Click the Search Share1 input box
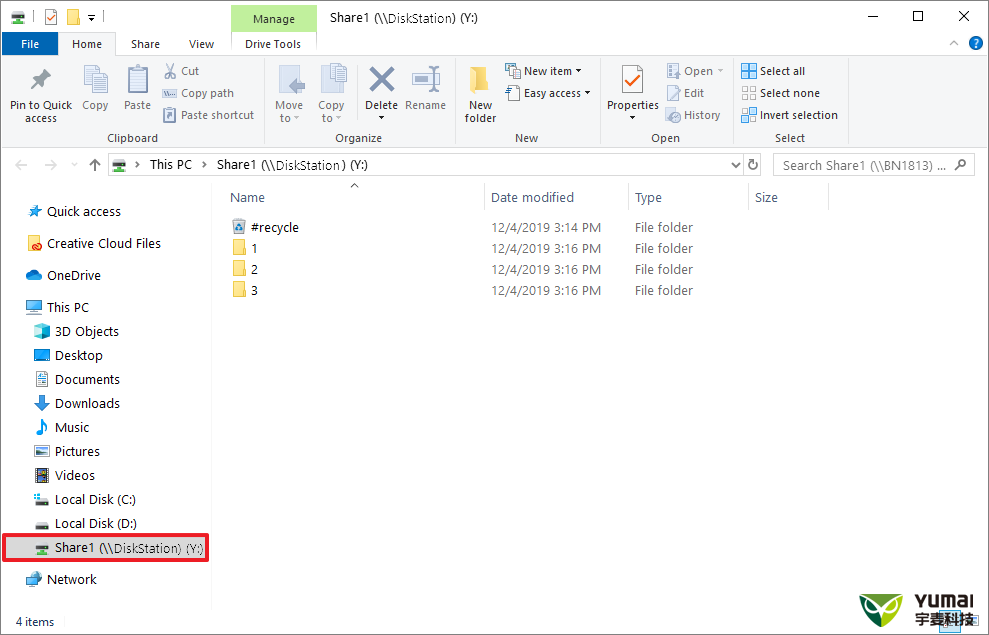 tap(865, 165)
